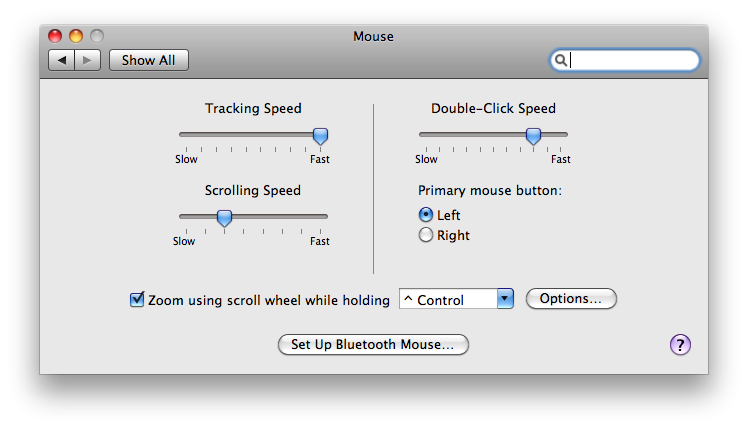Screen dimensions: 748x429
Task: Click the forward navigation arrow
Action: [87, 60]
